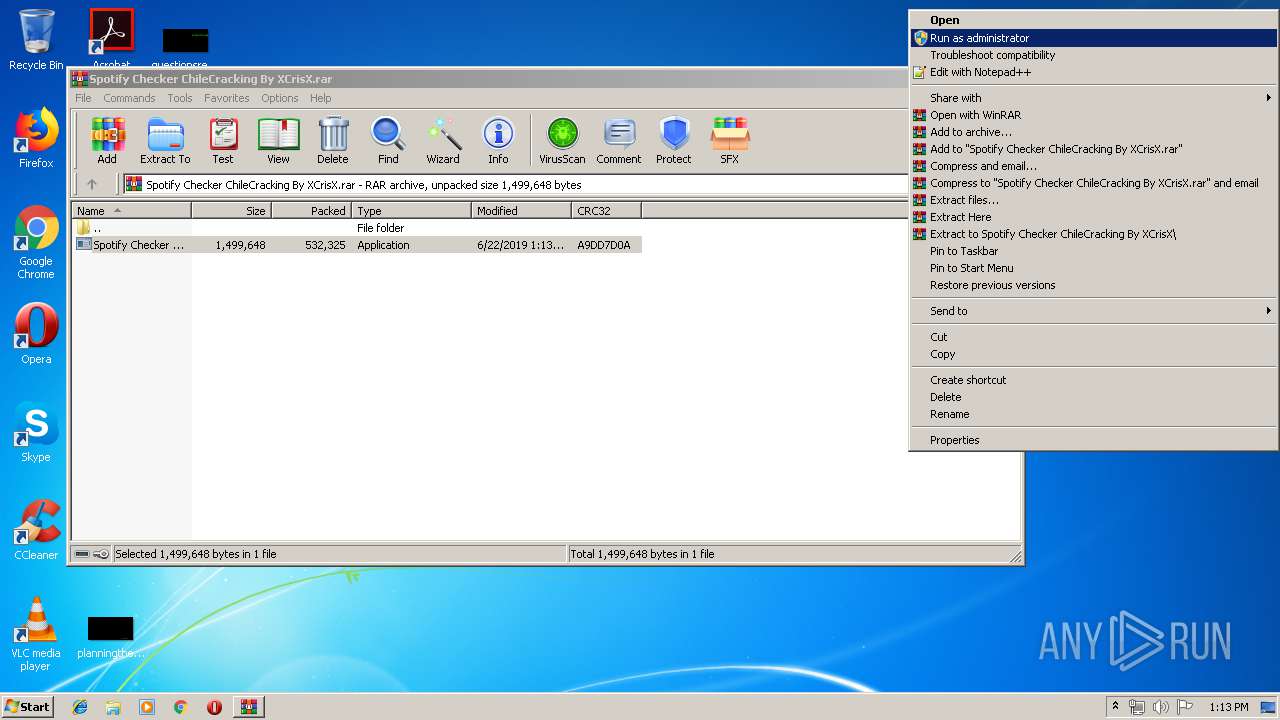Screen dimensions: 1280x720
Task: Open the Commands menu
Action: coord(129,98)
